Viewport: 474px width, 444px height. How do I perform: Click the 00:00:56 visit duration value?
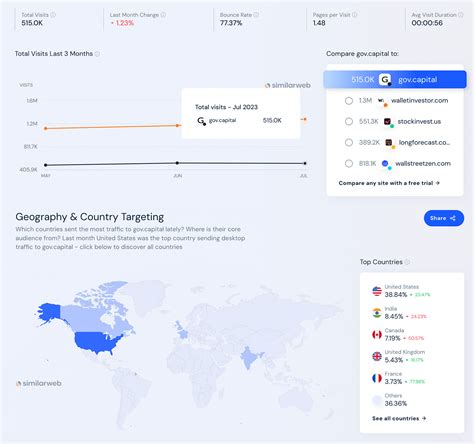[427, 23]
